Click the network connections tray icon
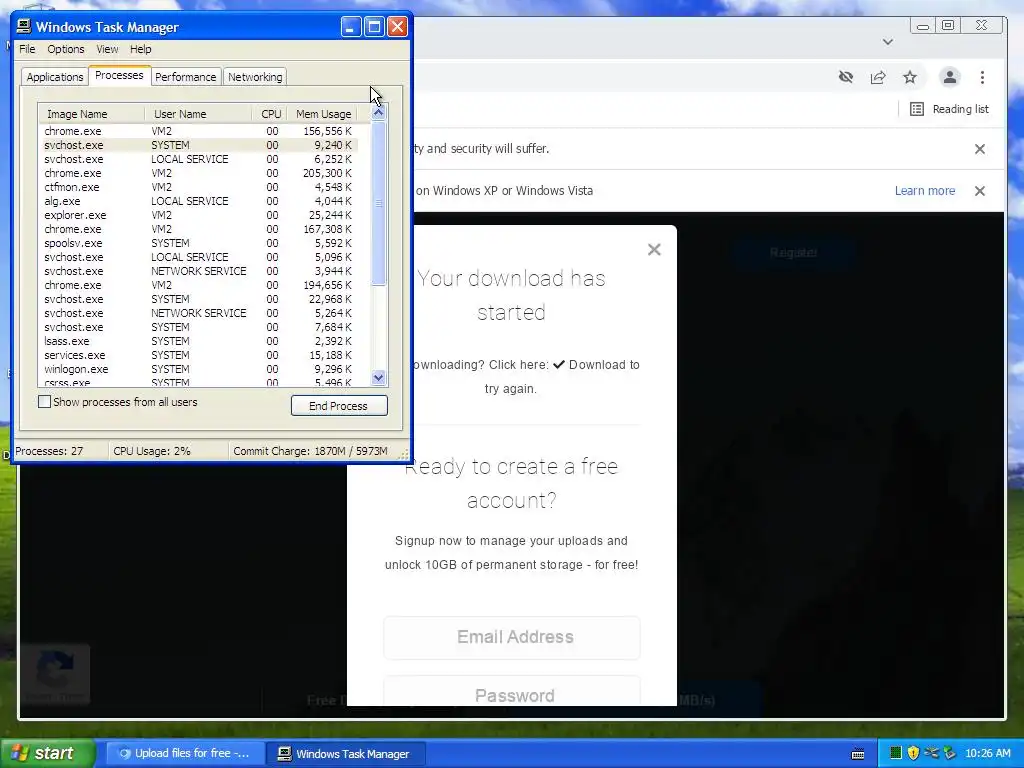This screenshot has height=768, width=1024. (x=931, y=753)
